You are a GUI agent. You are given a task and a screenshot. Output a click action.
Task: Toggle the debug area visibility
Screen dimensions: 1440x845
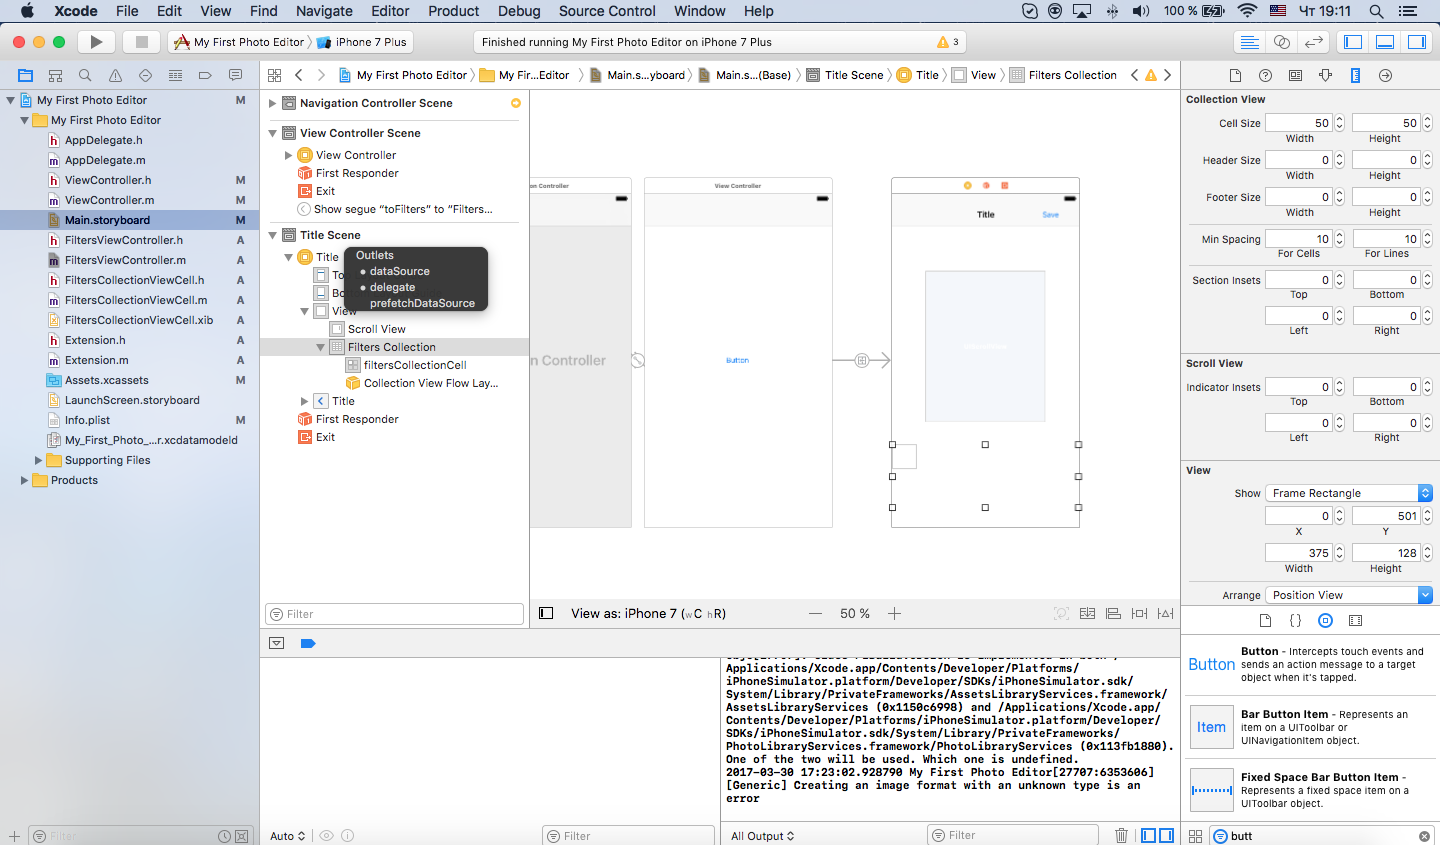1385,42
